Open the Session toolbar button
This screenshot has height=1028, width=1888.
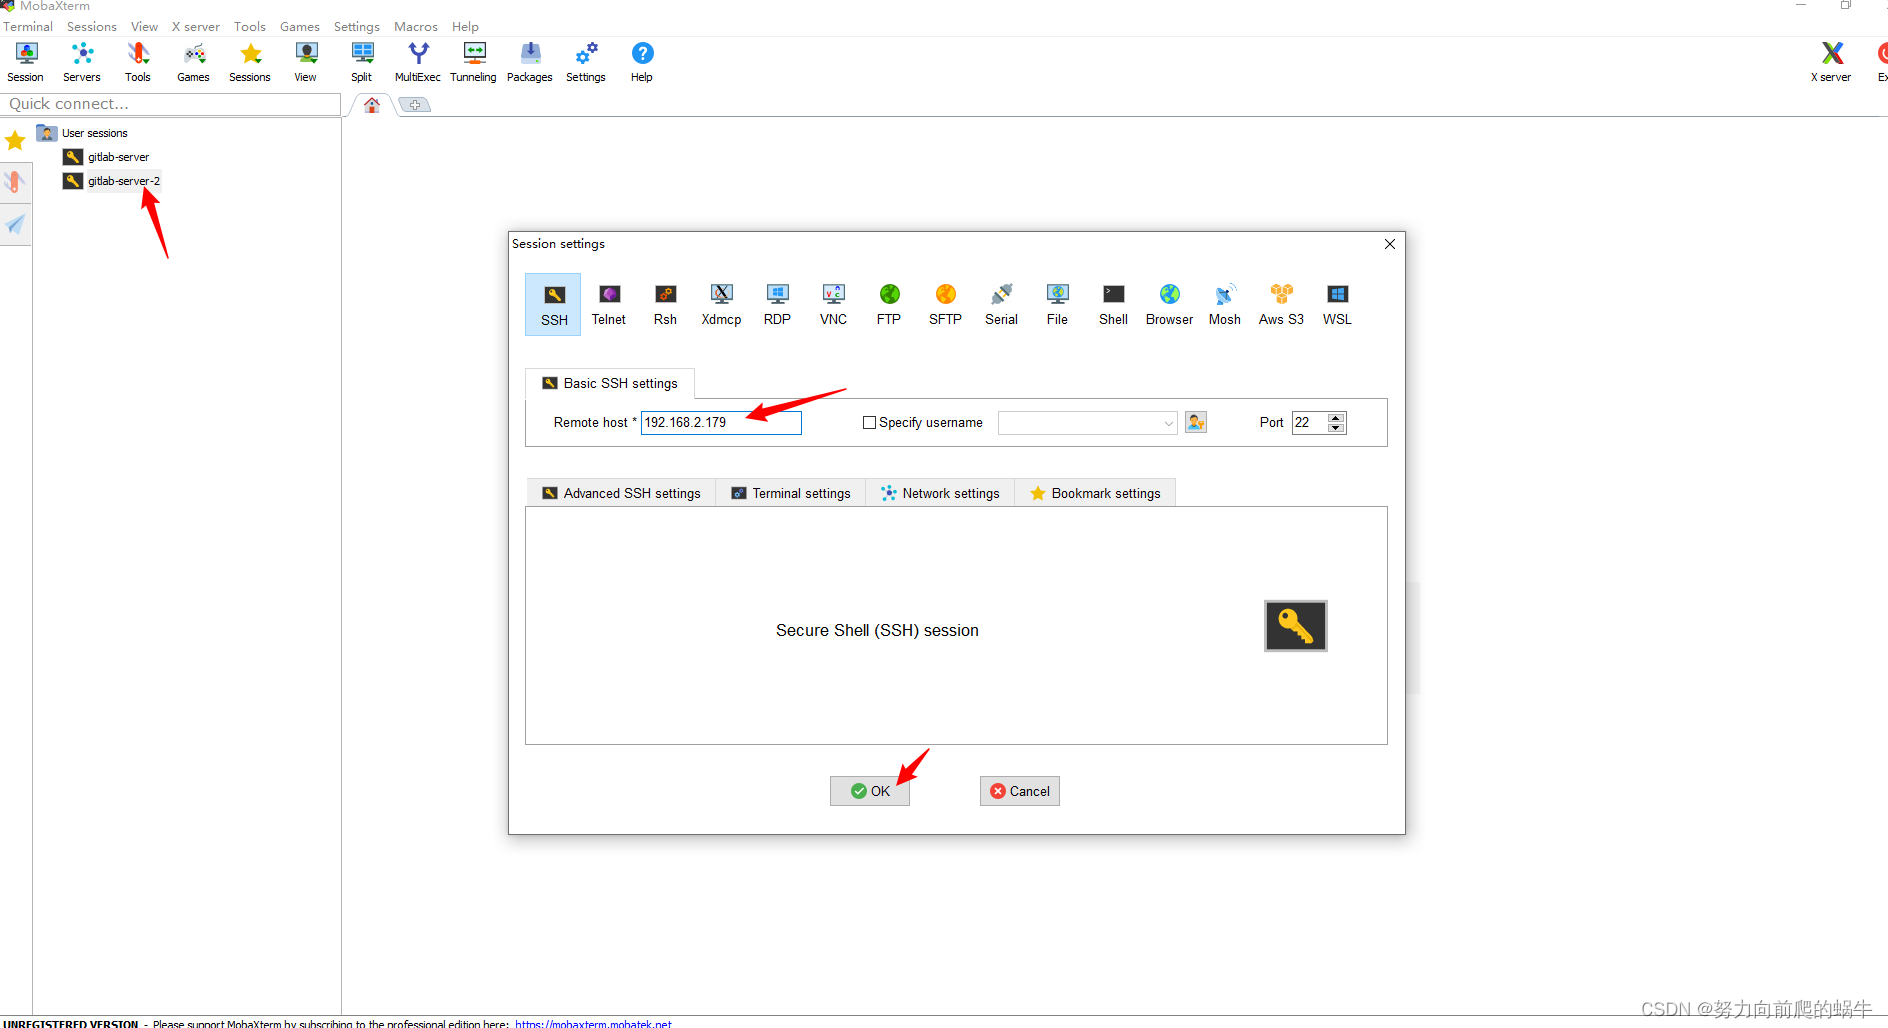26,62
